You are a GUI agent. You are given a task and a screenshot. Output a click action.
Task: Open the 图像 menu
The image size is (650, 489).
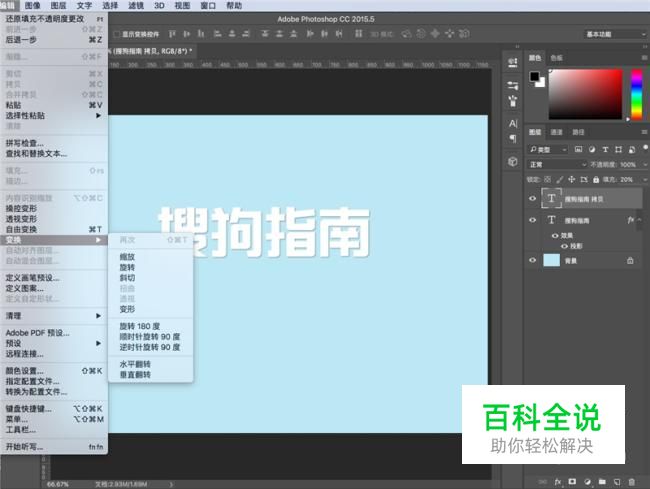(32, 5)
